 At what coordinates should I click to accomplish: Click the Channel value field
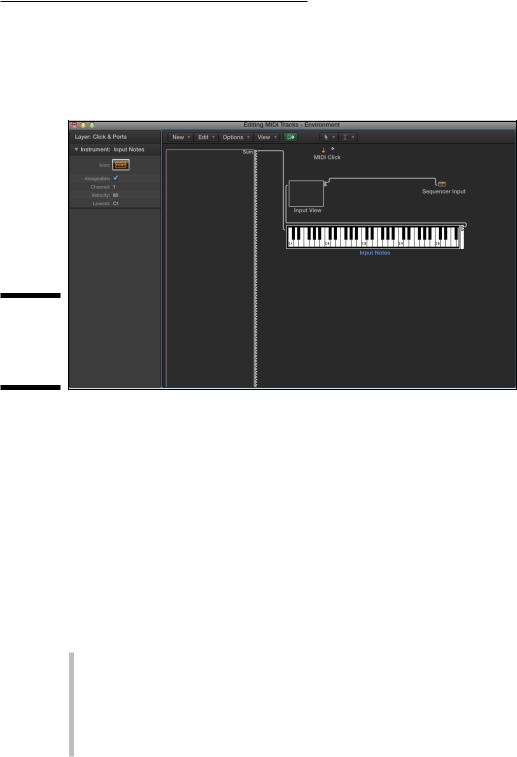click(x=114, y=187)
